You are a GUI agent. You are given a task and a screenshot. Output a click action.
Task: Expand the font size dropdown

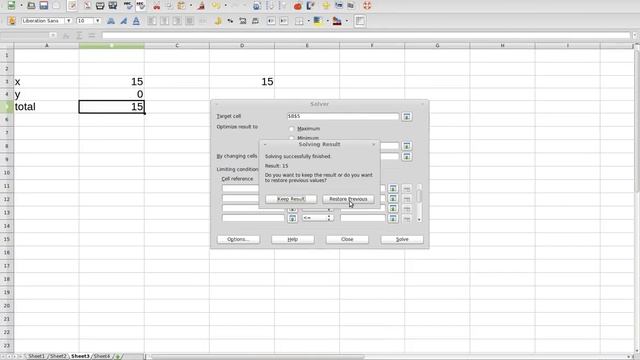click(x=98, y=21)
